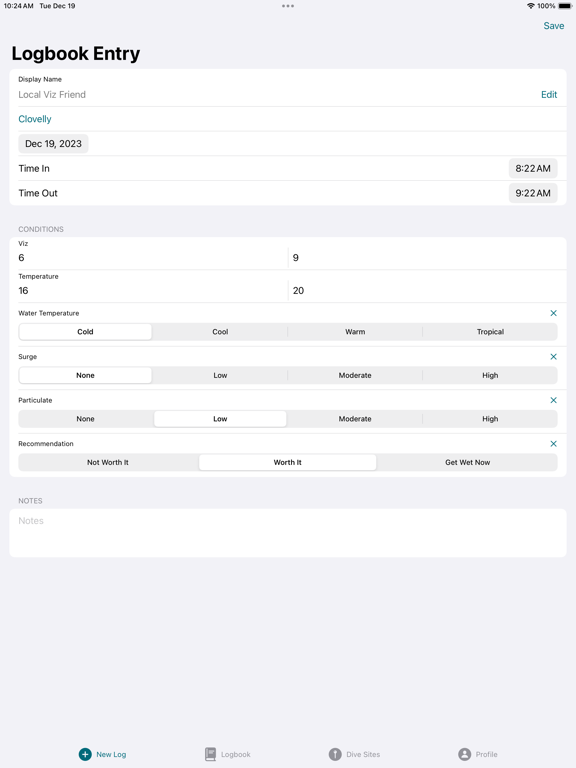Open the Profile person icon
The height and width of the screenshot is (768, 576).
pos(464,754)
